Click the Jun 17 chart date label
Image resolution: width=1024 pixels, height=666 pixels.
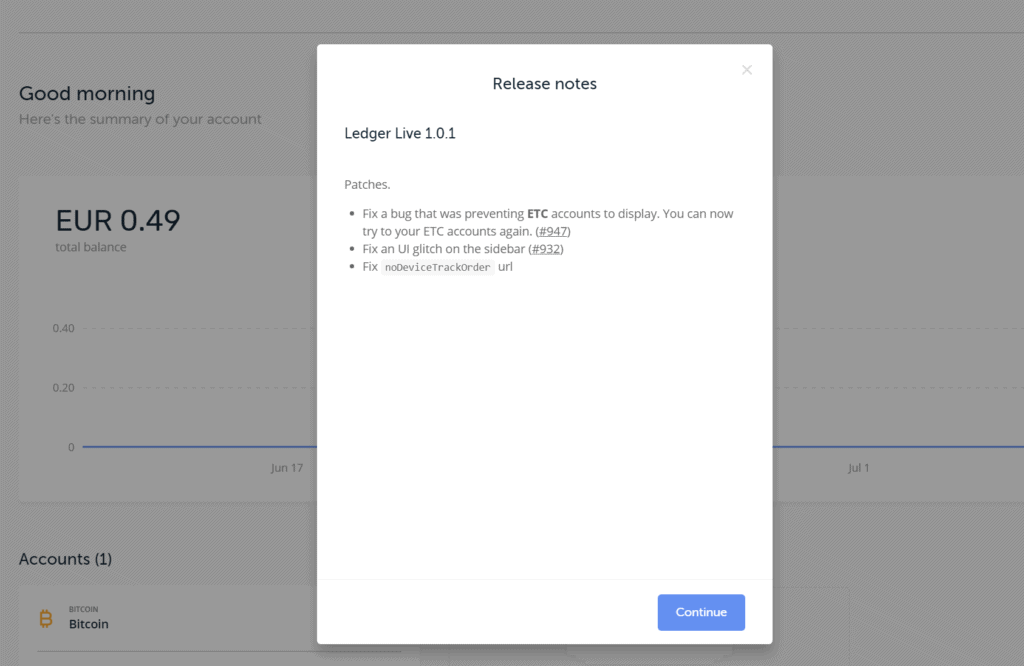pos(286,468)
